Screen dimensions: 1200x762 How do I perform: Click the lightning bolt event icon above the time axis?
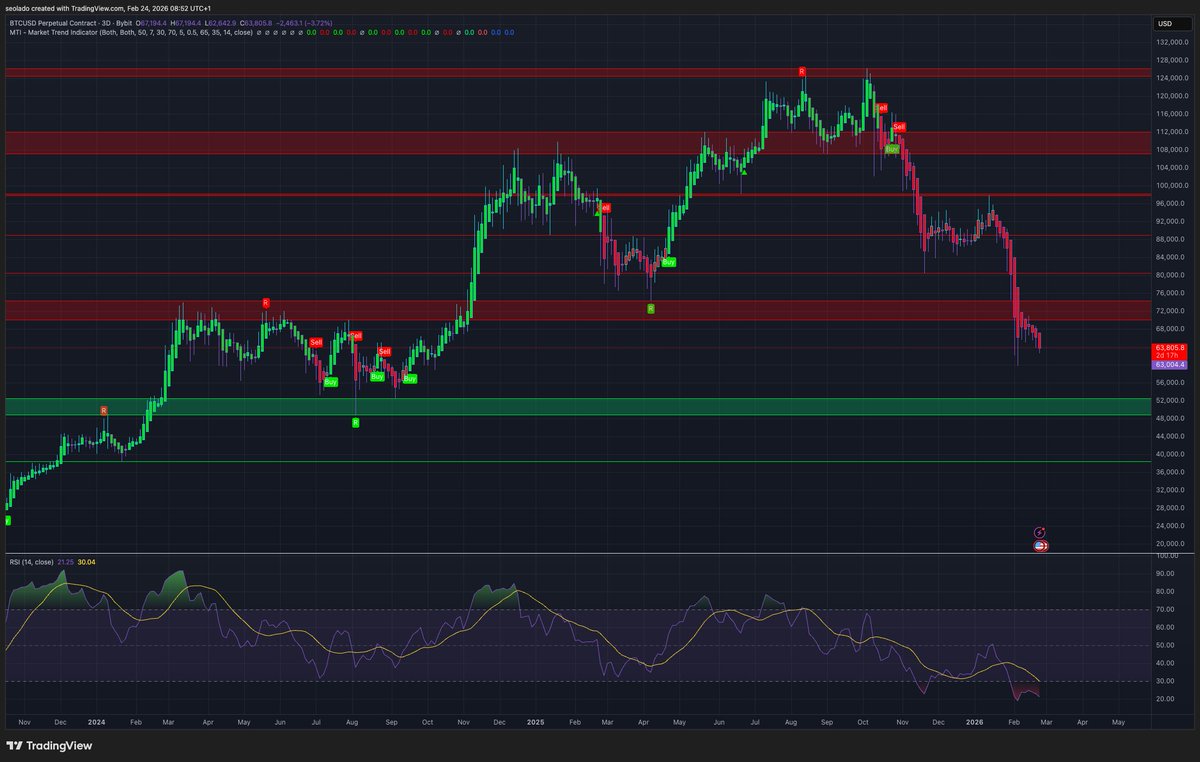coord(1040,532)
